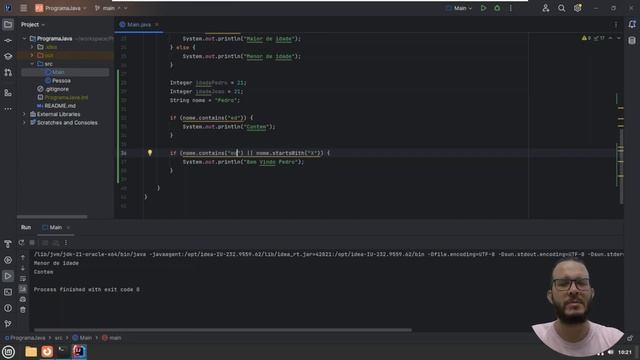Go to the previous highlighted problem arrow
The width and height of the screenshot is (640, 360).
[x=611, y=38]
